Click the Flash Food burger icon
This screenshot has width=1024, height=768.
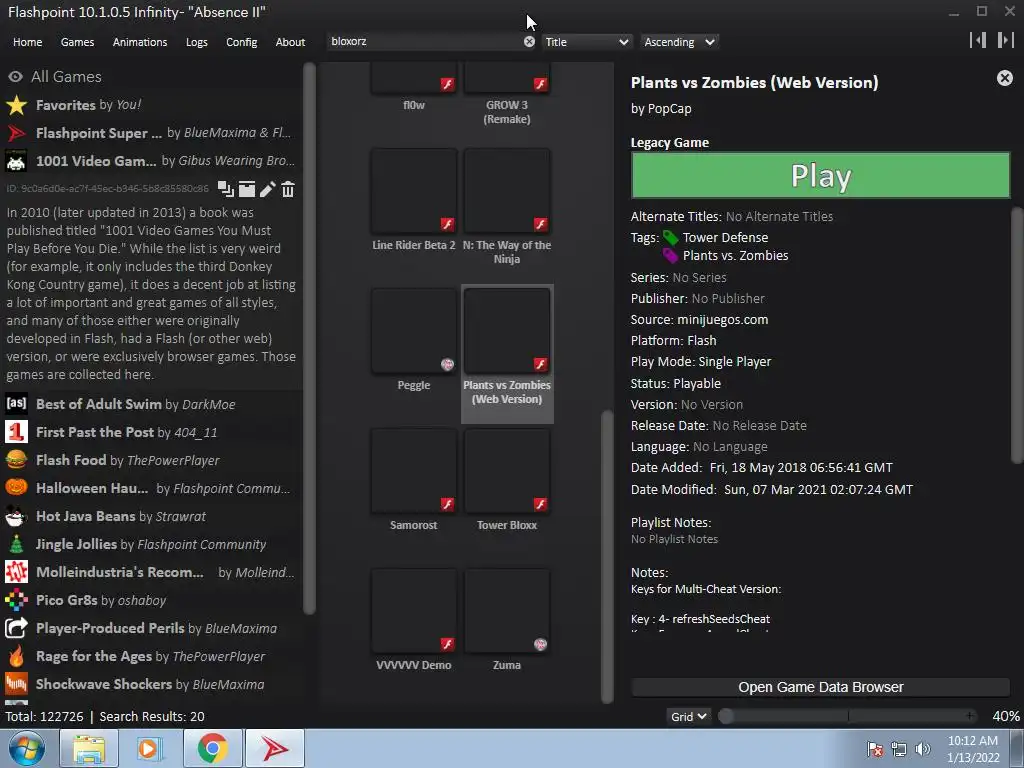[x=16, y=460]
